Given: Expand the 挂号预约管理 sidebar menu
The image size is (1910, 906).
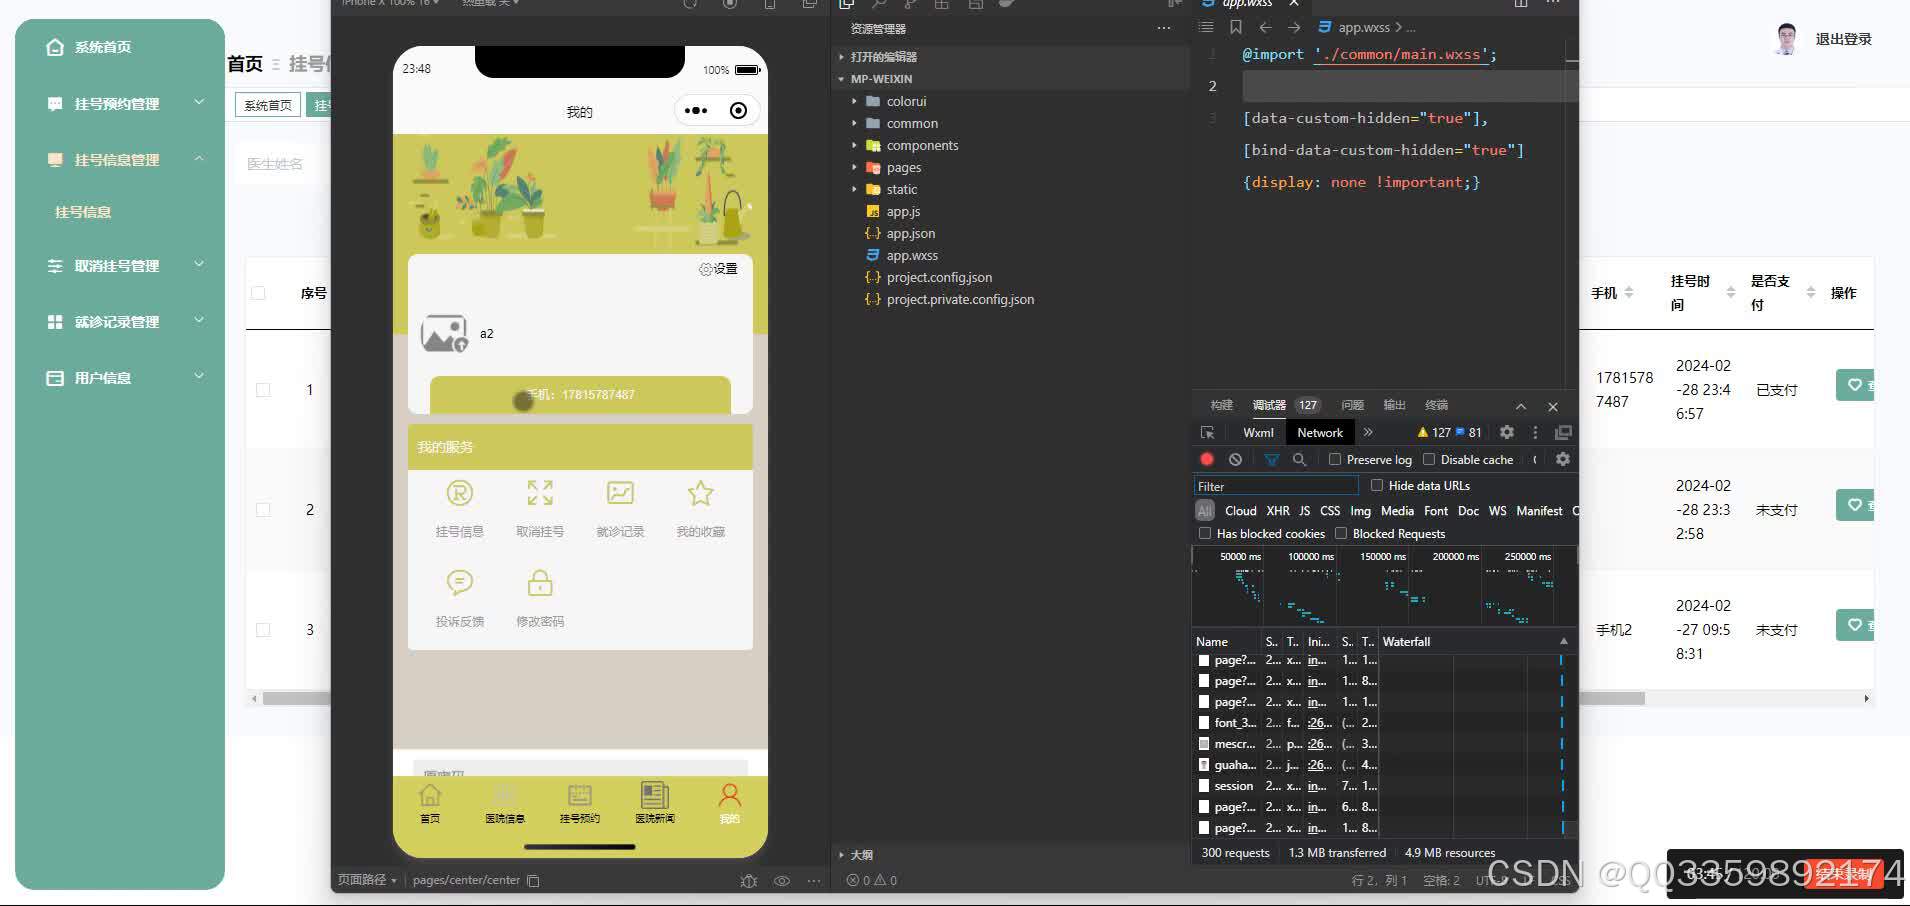Looking at the screenshot, I should [x=125, y=103].
